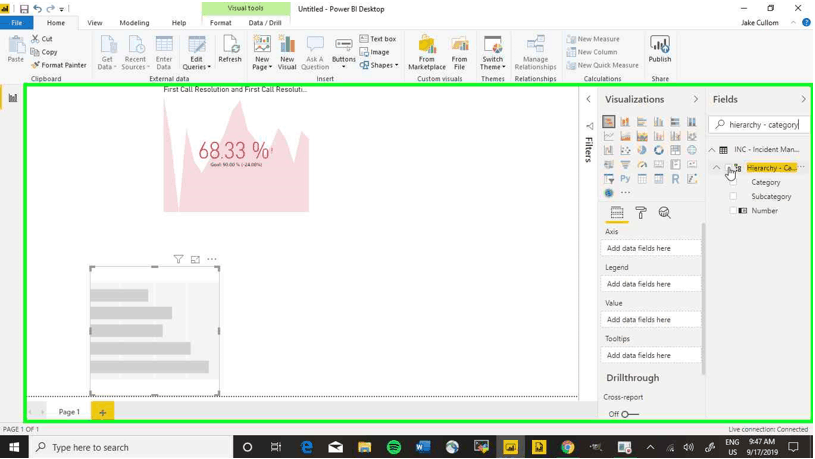Save the report from quick access toolbar
Viewport: 815px width, 459px height.
coord(24,9)
